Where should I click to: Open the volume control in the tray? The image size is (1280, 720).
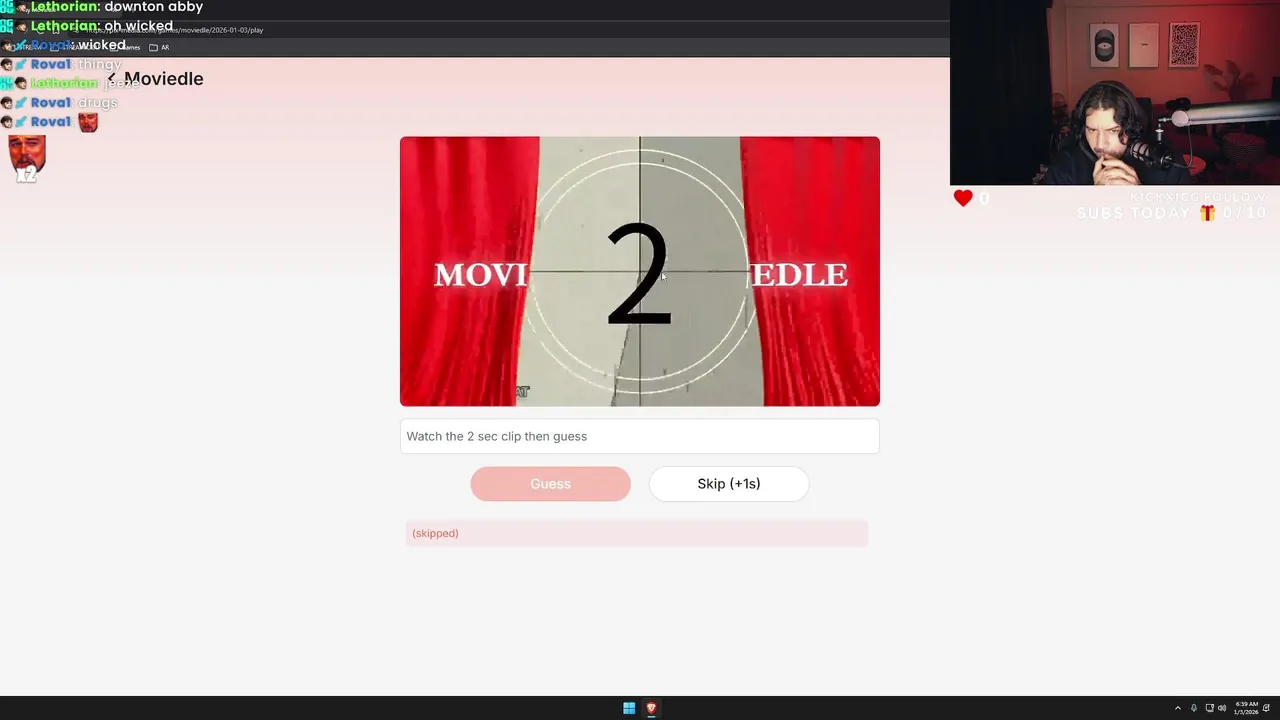pyautogui.click(x=1222, y=708)
